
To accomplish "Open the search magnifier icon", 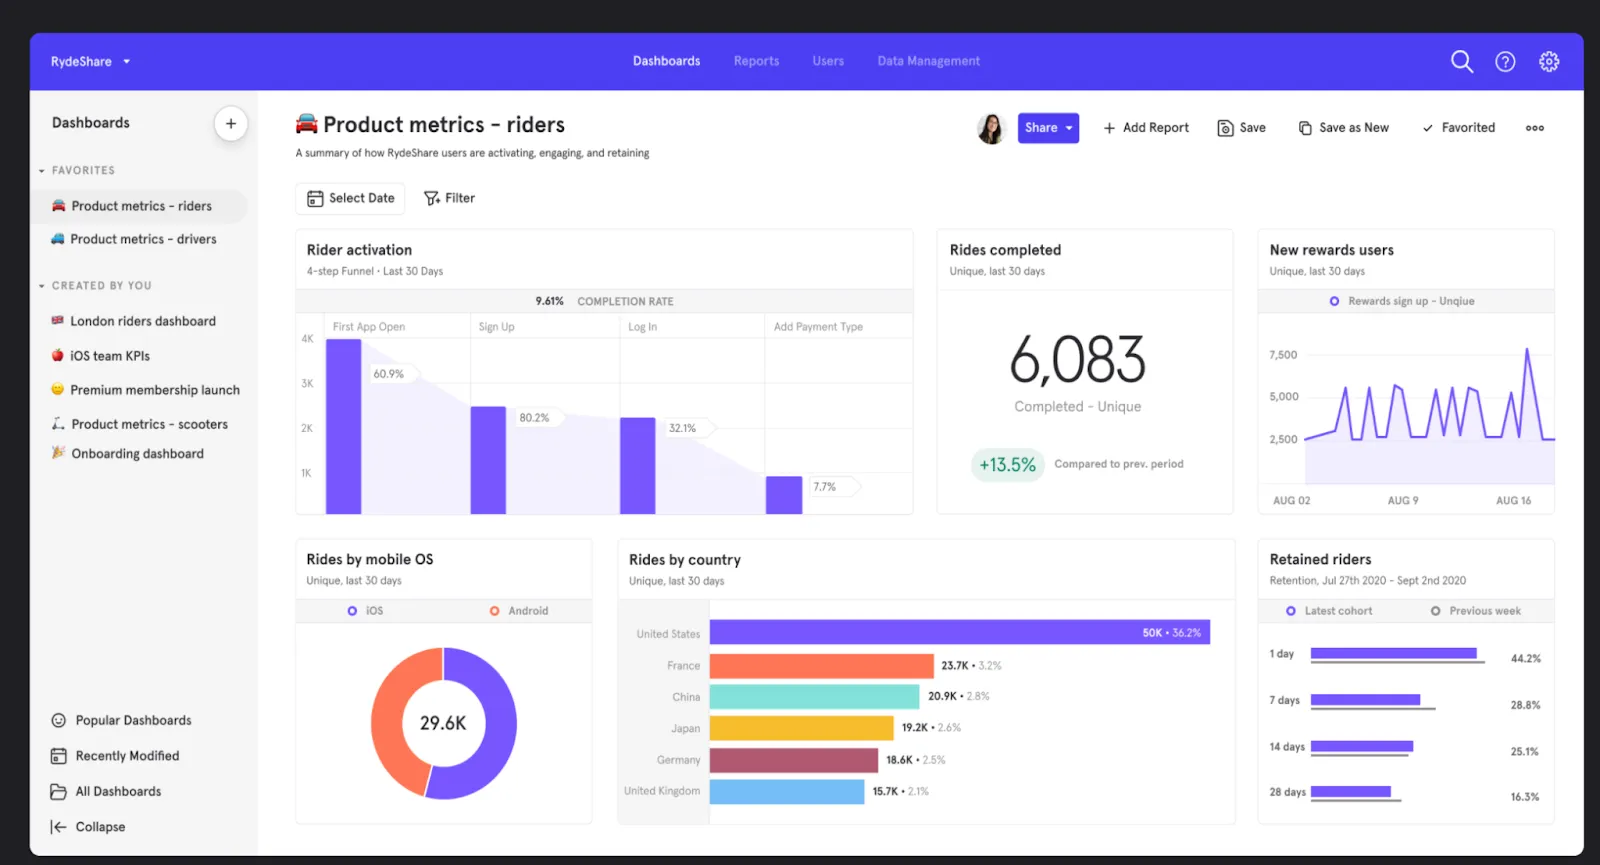I will (1462, 62).
